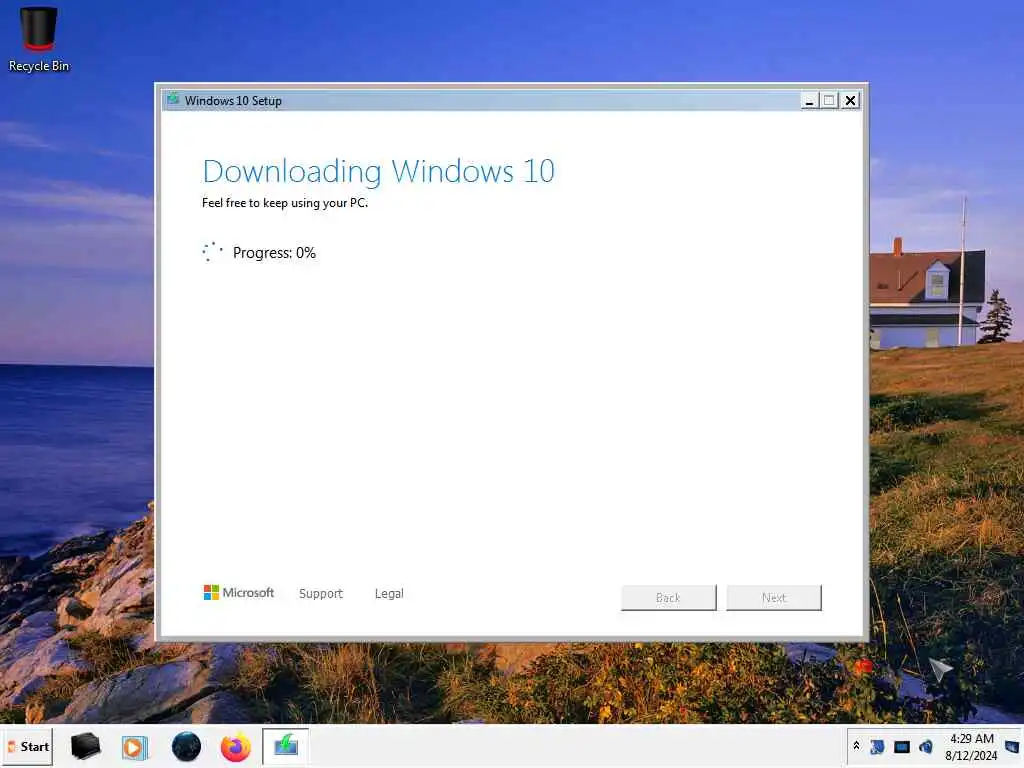Screen dimensions: 1024x768
Task: Click the greyed-out Next button
Action: pyautogui.click(x=774, y=598)
